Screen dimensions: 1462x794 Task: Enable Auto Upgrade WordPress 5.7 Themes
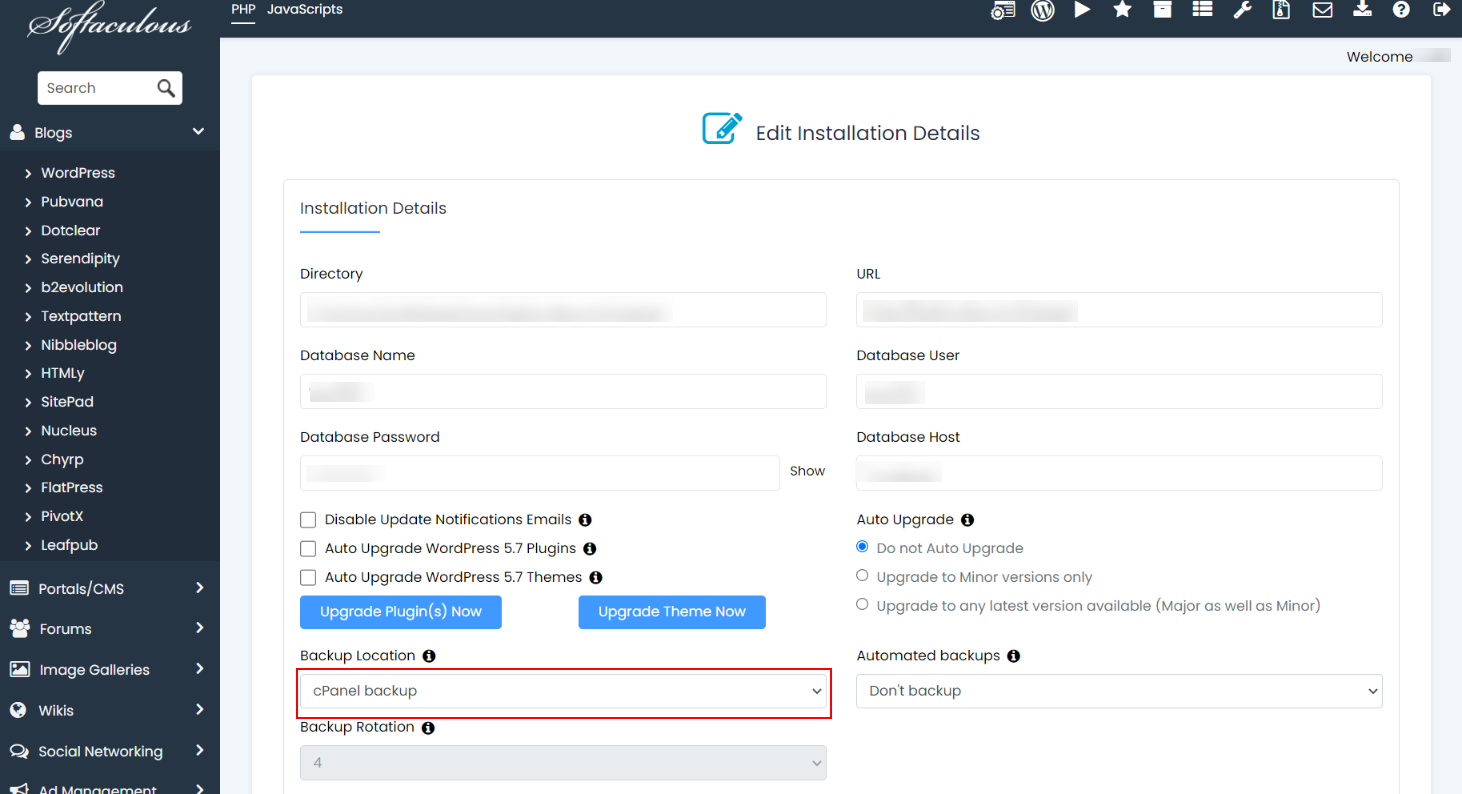(308, 578)
